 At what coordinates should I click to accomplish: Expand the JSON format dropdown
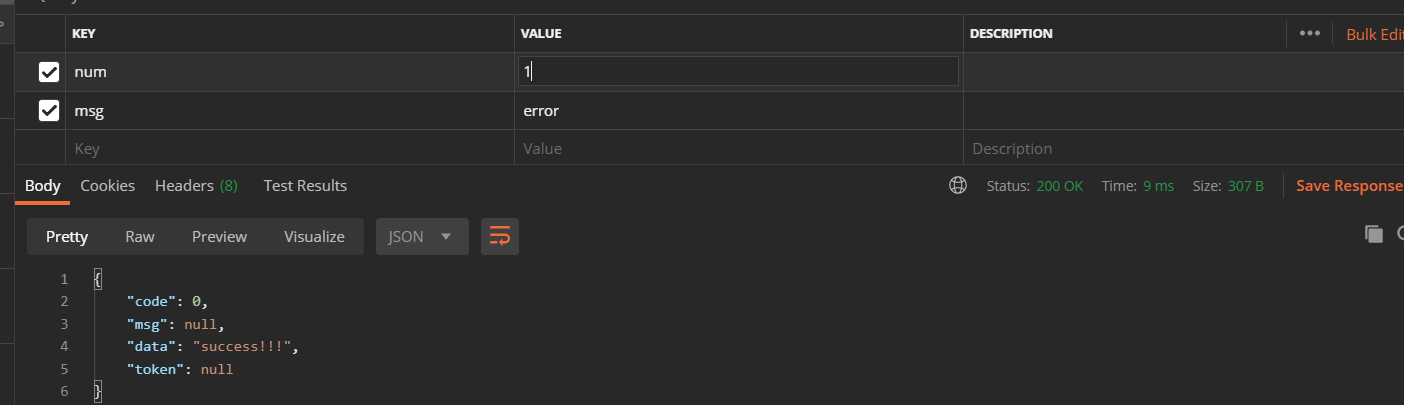tap(422, 237)
